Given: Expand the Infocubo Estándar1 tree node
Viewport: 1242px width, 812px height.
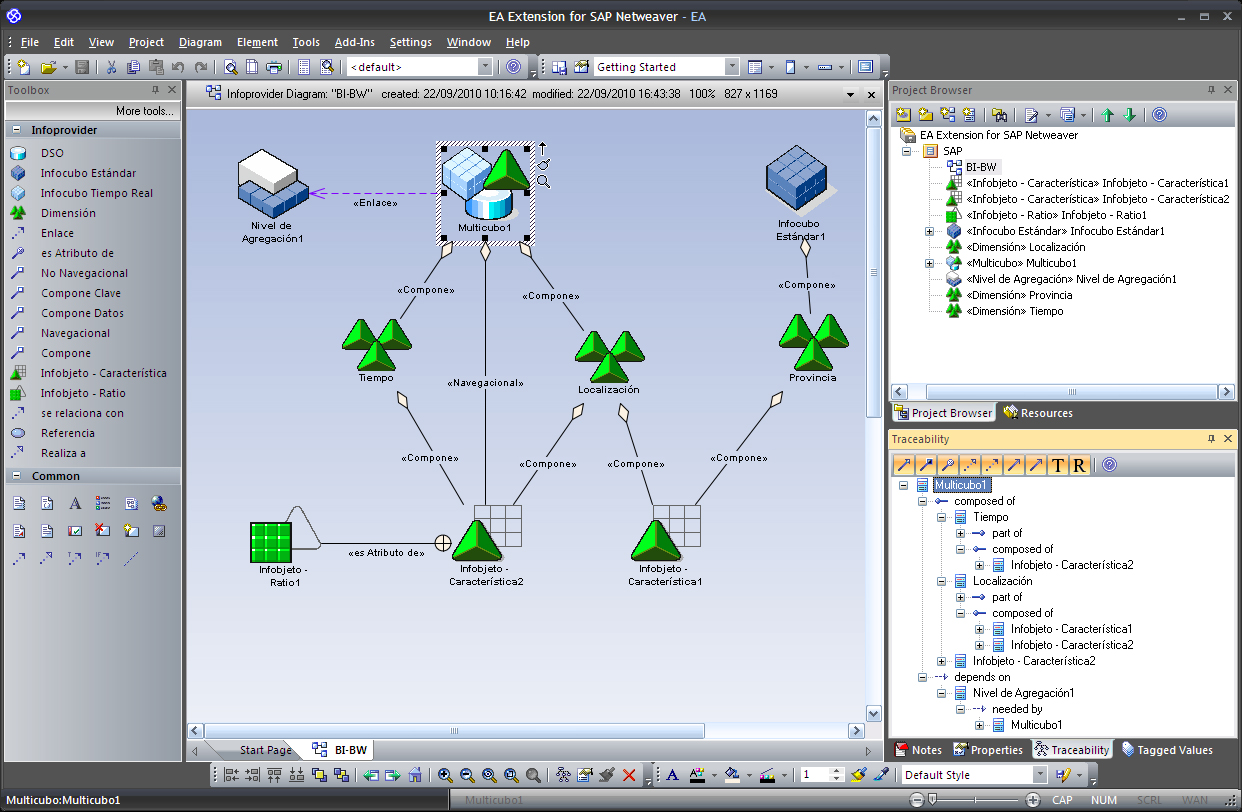Looking at the screenshot, I should click(929, 231).
